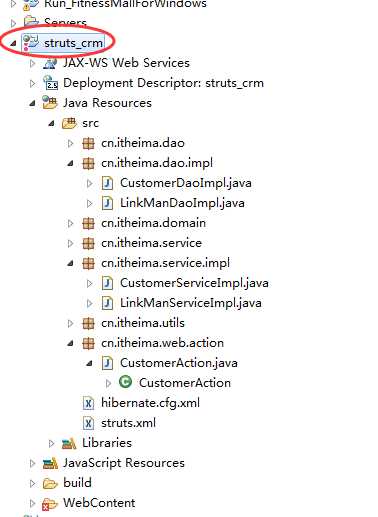Select the 'CustomerDaoImpl.java' text
Image resolution: width=378 pixels, height=517 pixels.
tap(186, 183)
